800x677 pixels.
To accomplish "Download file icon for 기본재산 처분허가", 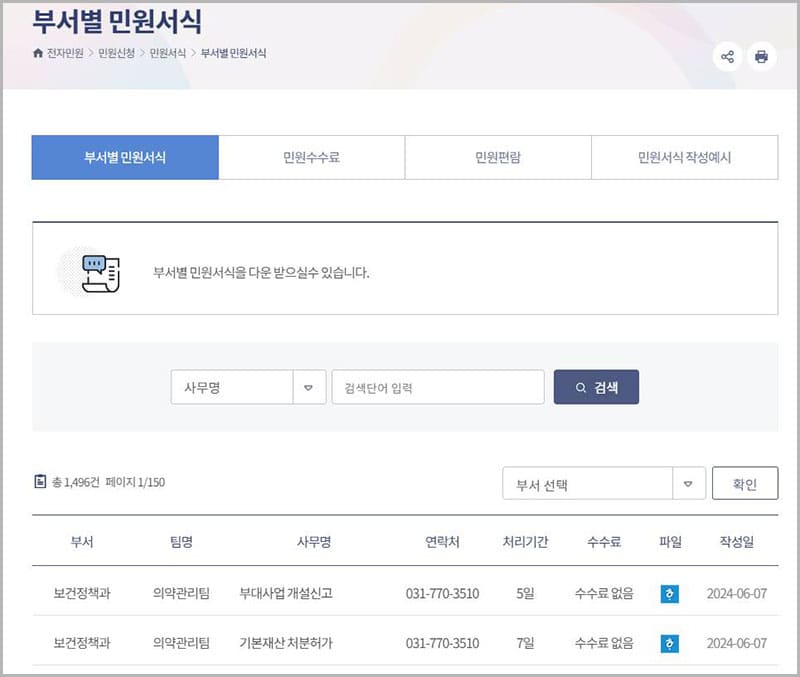I will (x=669, y=643).
